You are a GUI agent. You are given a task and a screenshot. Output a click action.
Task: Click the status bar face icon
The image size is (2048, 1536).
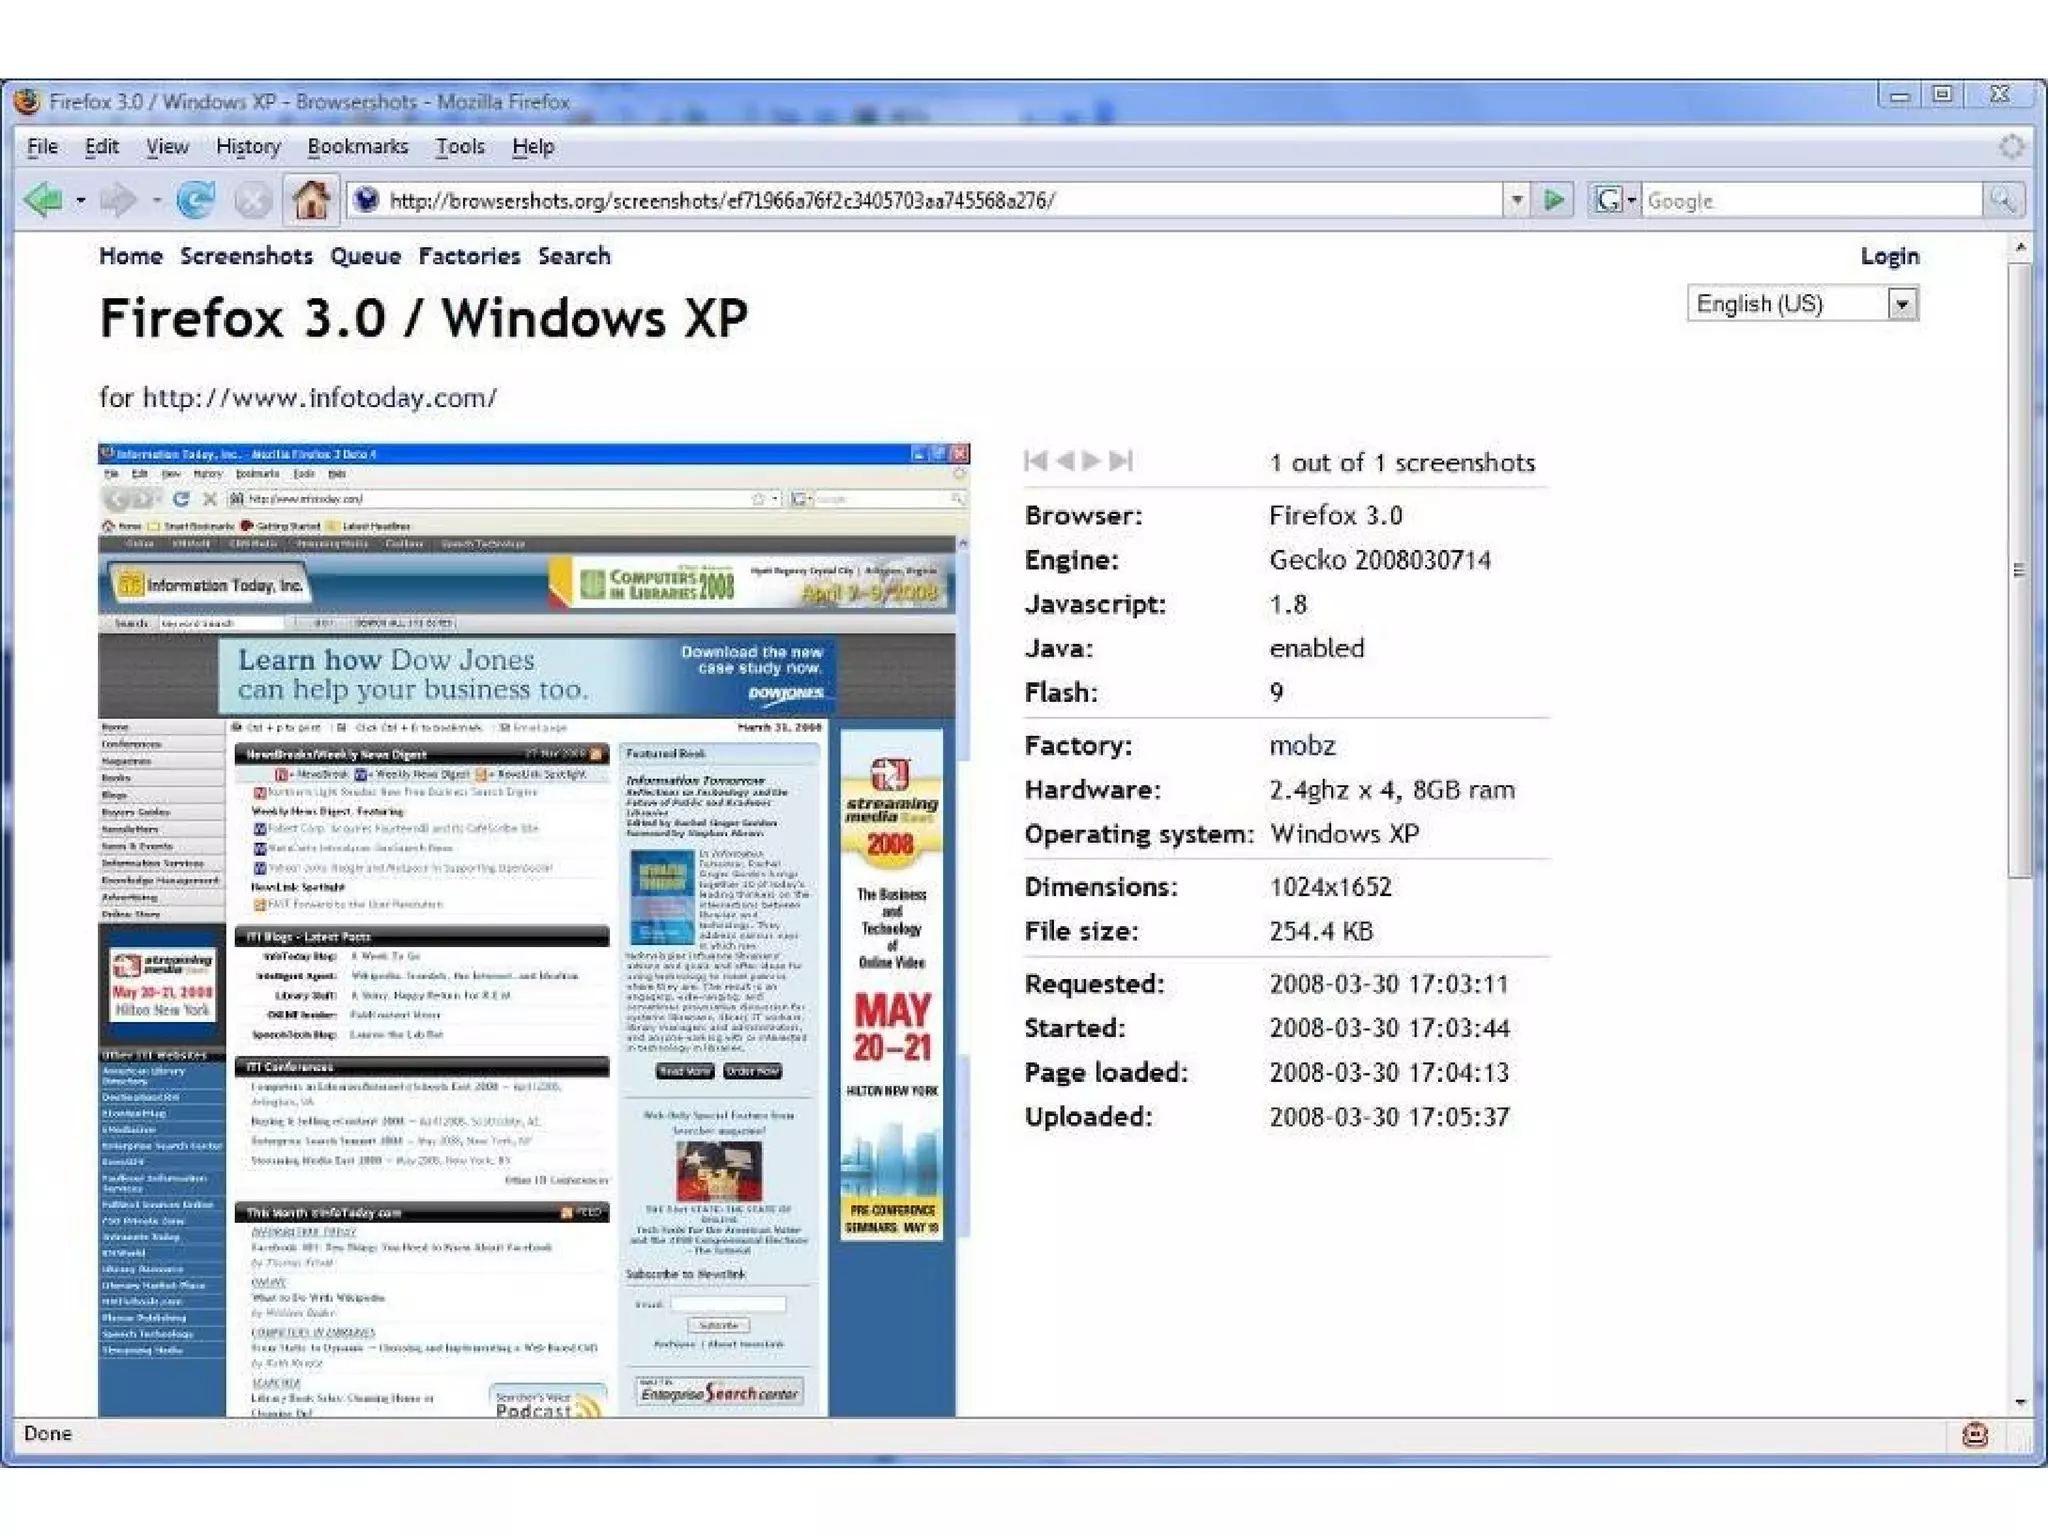pos(1974,1435)
